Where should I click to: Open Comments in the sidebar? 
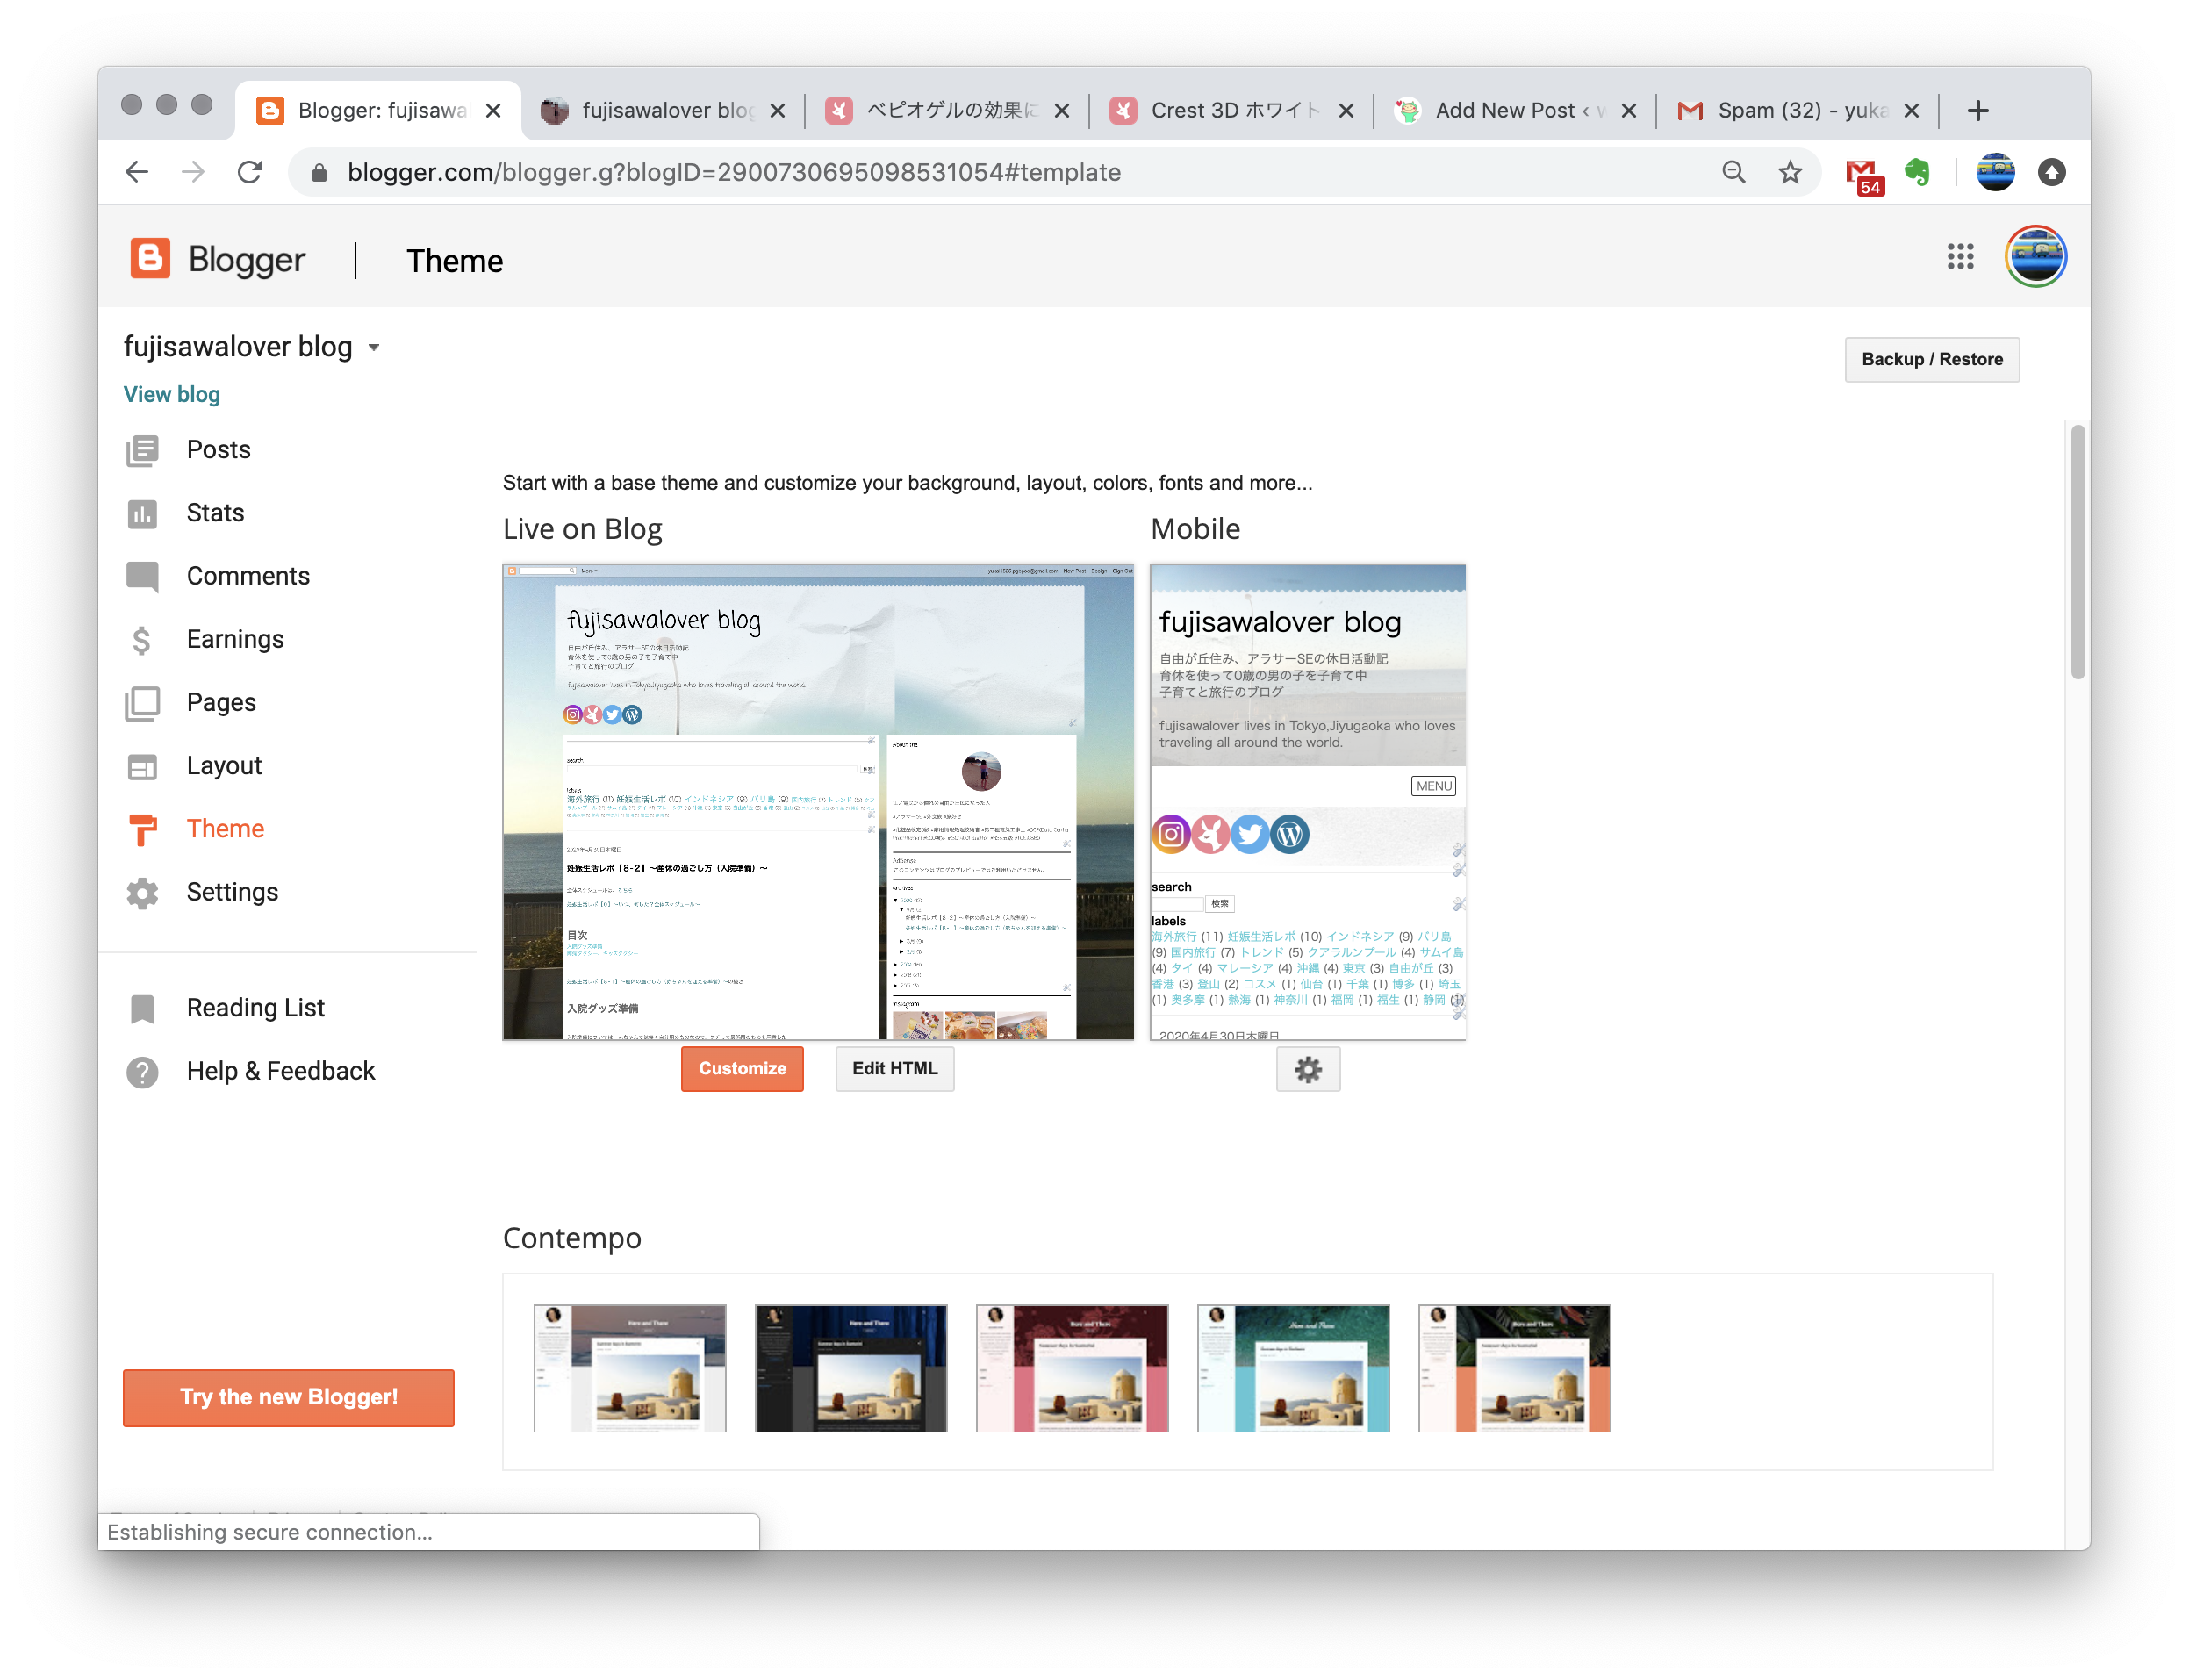(248, 576)
